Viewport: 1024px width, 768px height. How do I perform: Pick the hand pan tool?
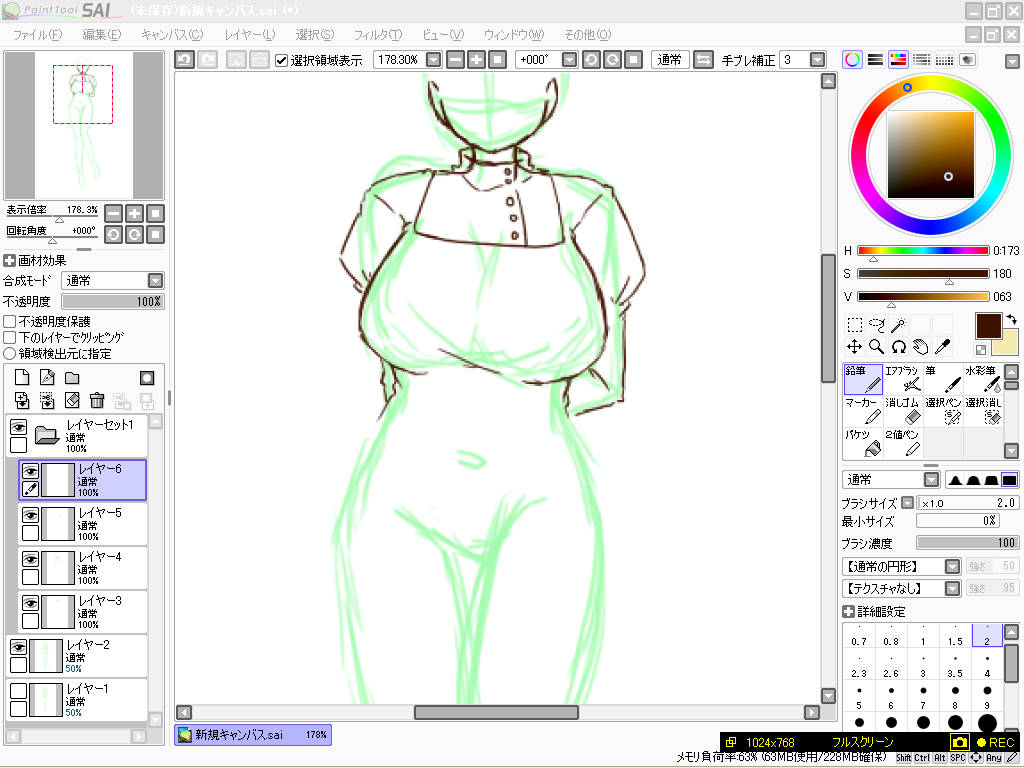[x=920, y=347]
